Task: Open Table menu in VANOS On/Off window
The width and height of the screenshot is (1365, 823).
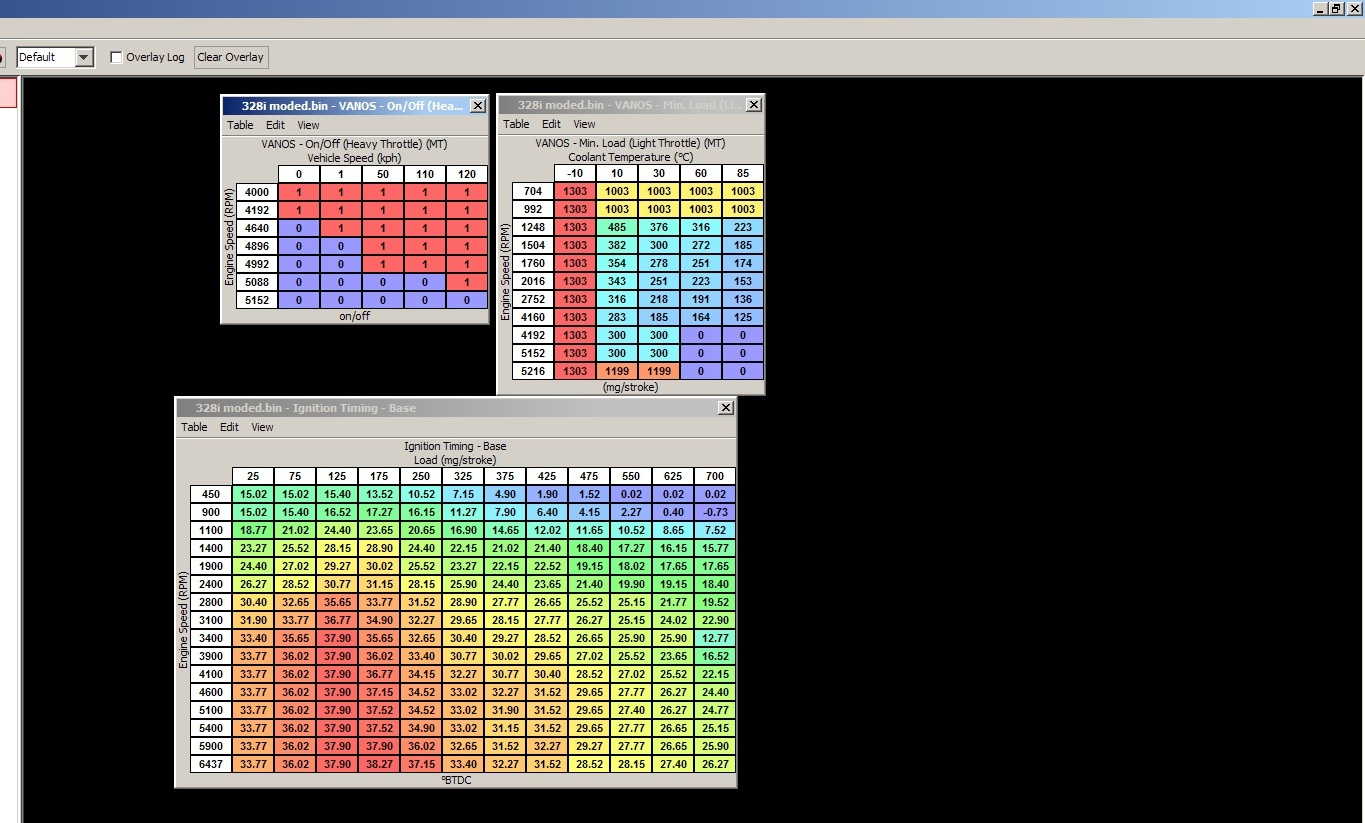Action: coord(240,125)
